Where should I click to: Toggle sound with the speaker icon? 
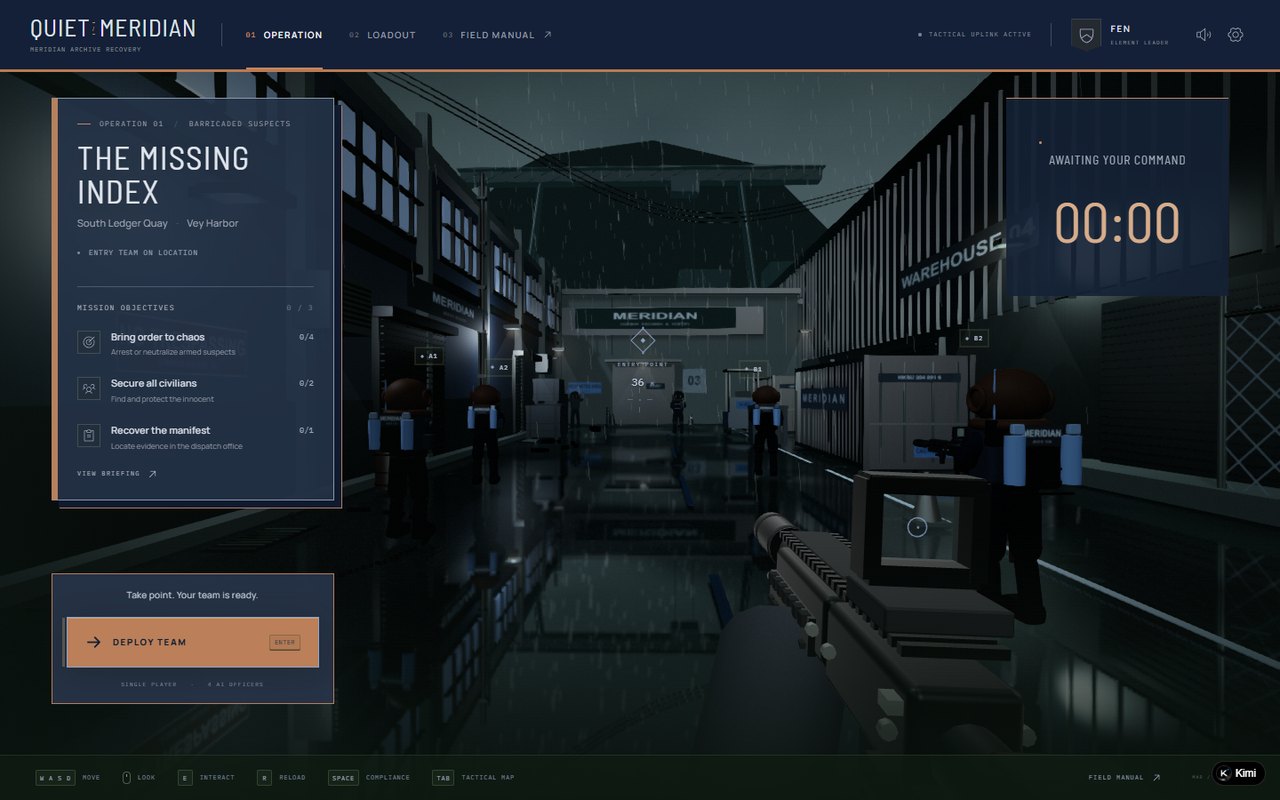pyautogui.click(x=1203, y=35)
